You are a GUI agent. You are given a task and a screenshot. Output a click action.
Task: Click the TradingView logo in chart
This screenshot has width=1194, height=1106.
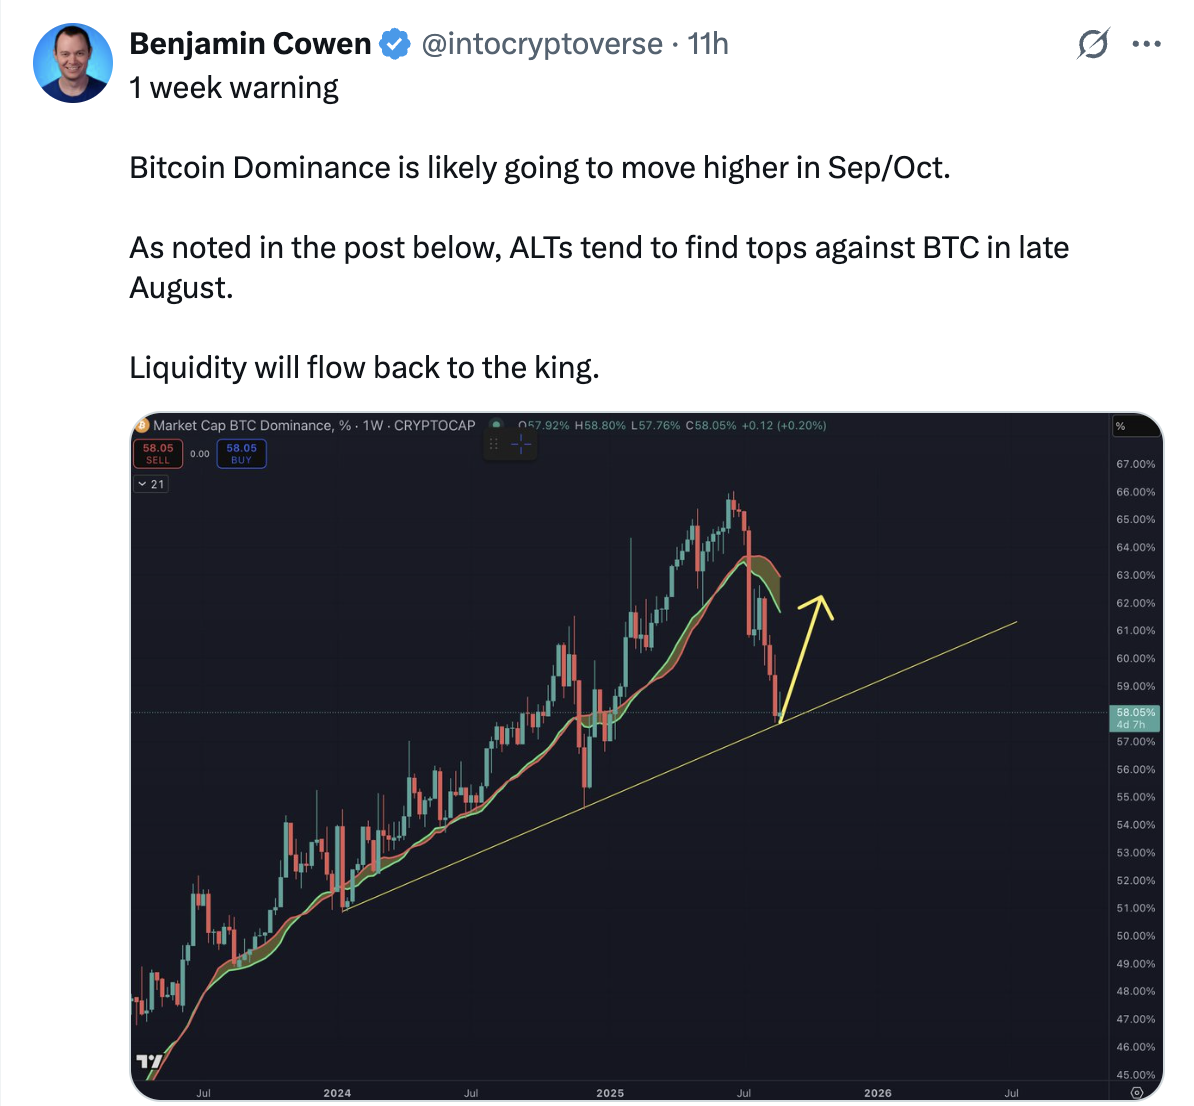point(149,1062)
